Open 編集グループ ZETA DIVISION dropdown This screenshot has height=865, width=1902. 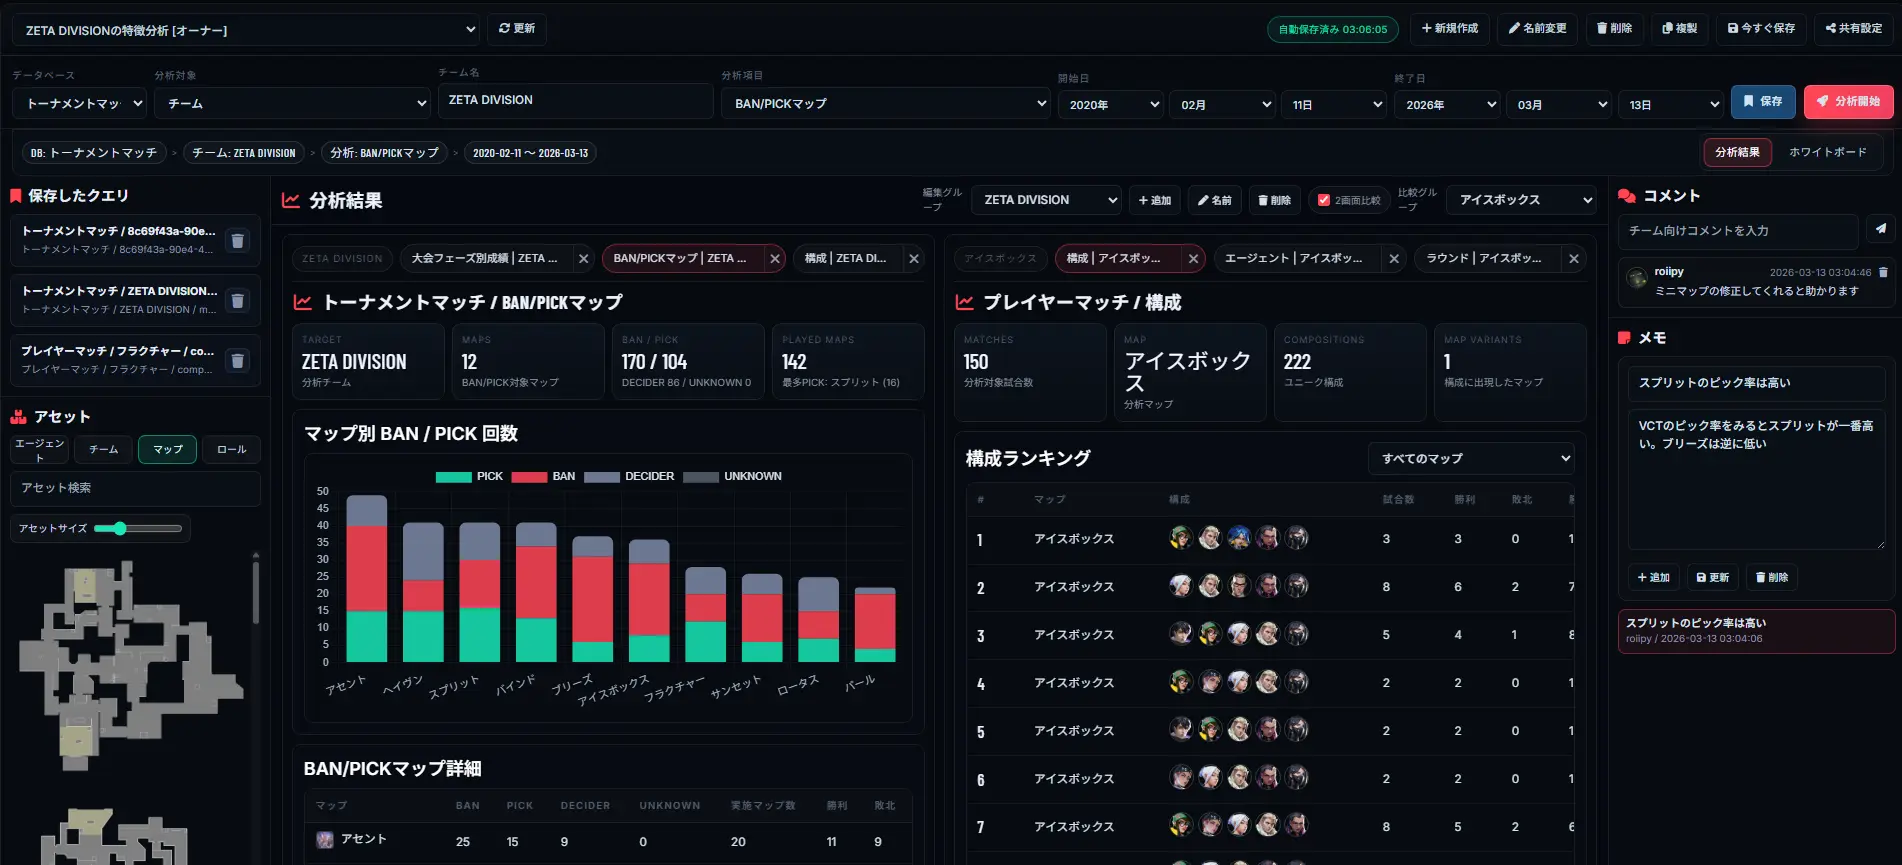(x=1045, y=200)
